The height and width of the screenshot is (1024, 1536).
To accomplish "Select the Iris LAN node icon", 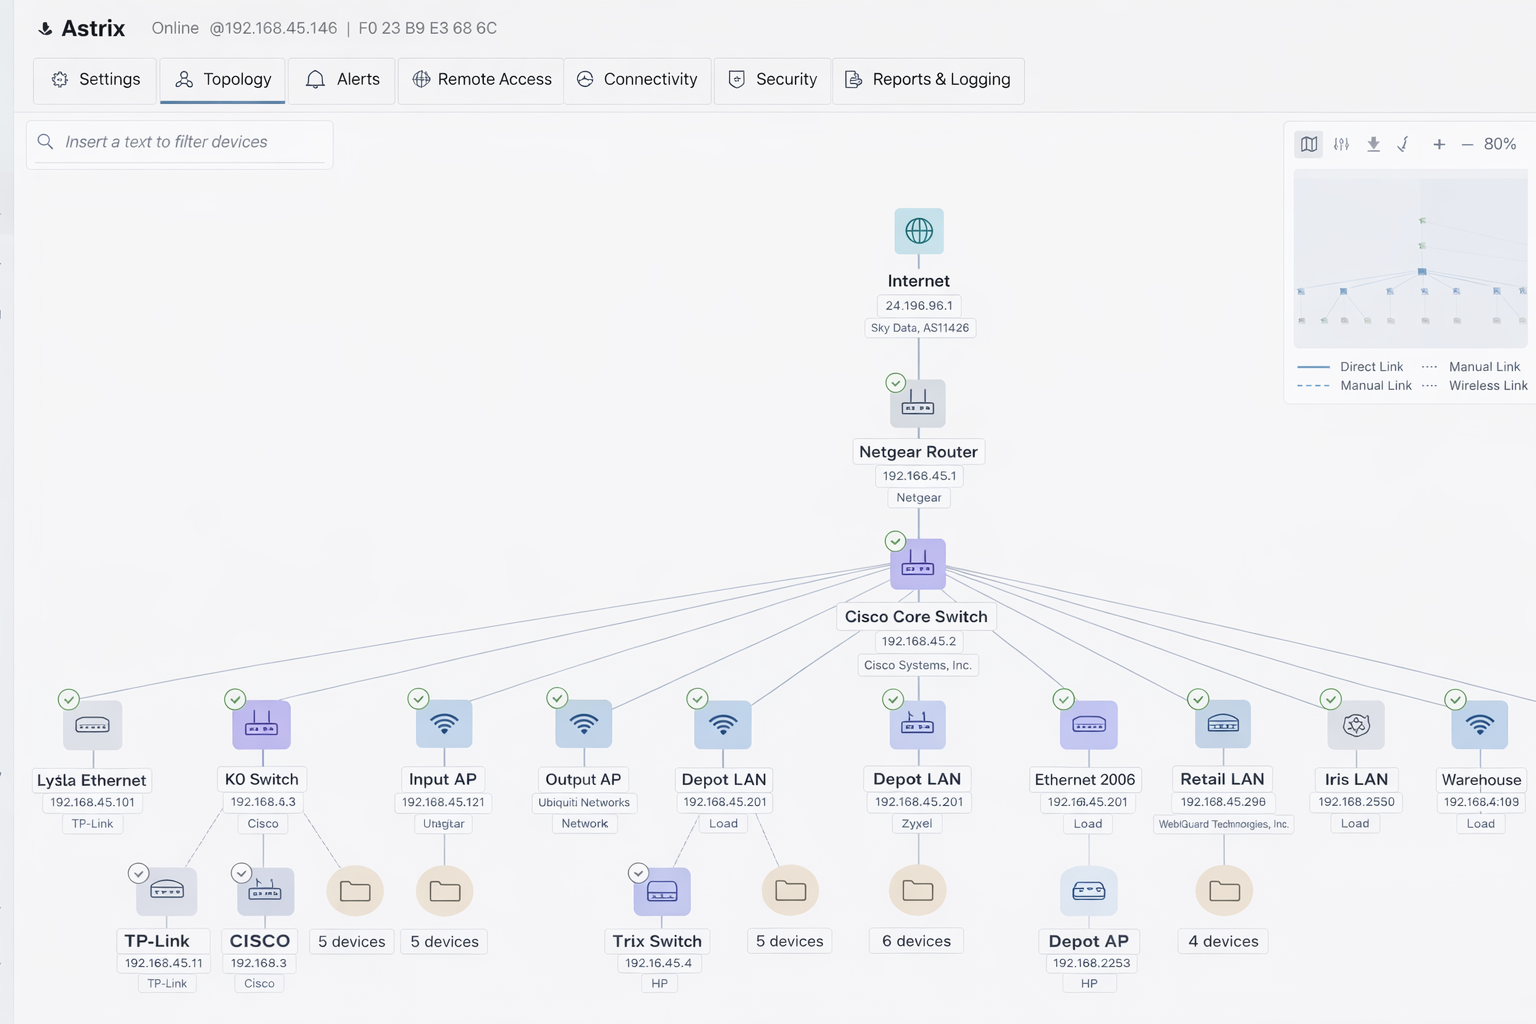I will point(1355,725).
